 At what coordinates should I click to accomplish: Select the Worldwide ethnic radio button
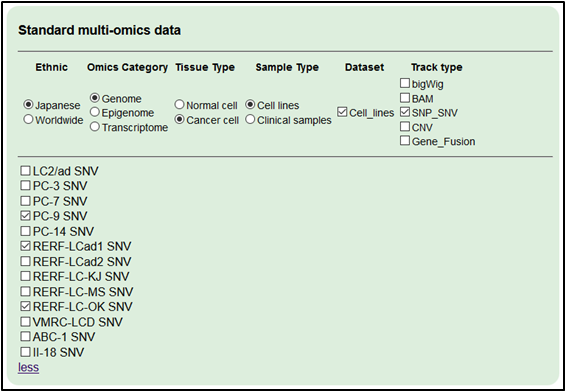tap(28, 119)
